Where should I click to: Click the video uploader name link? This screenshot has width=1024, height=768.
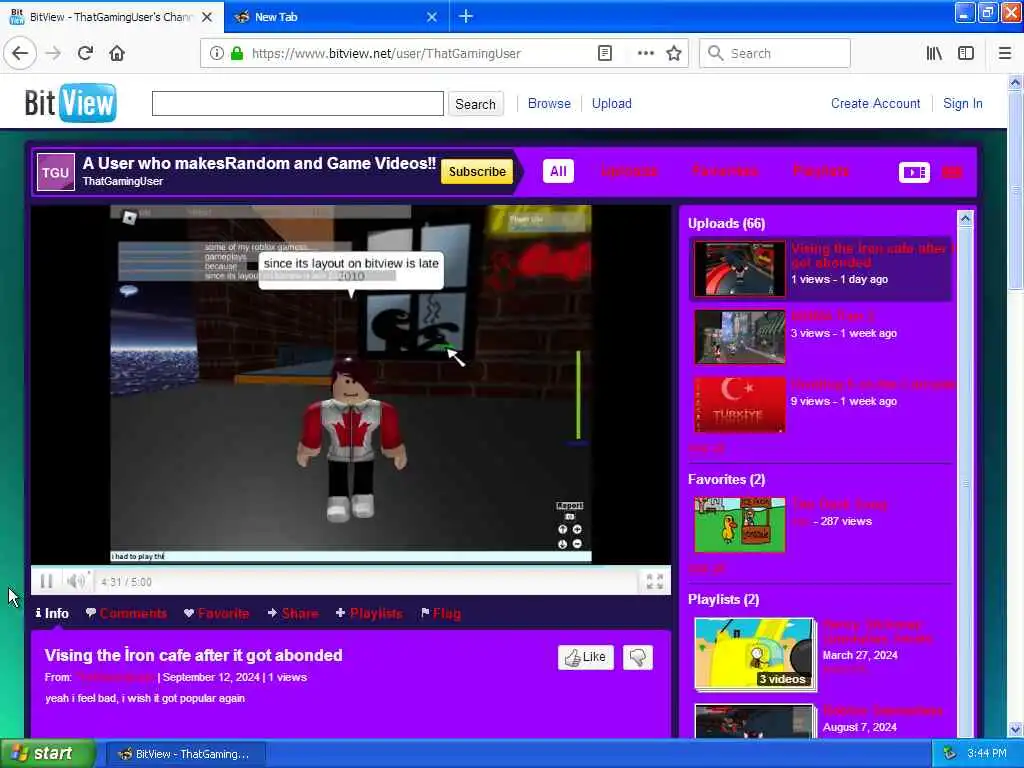115,677
